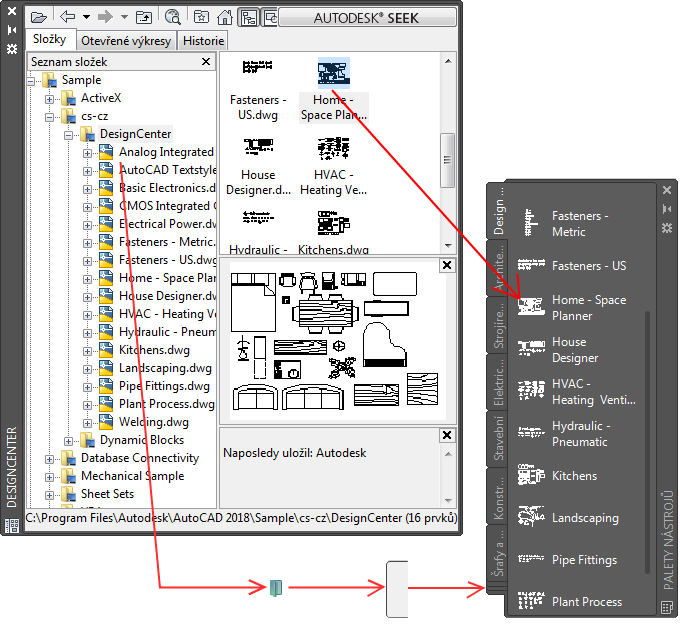Switch to the Šrafy a... palette tab
Viewport: 680px width, 628px height.
(x=498, y=554)
